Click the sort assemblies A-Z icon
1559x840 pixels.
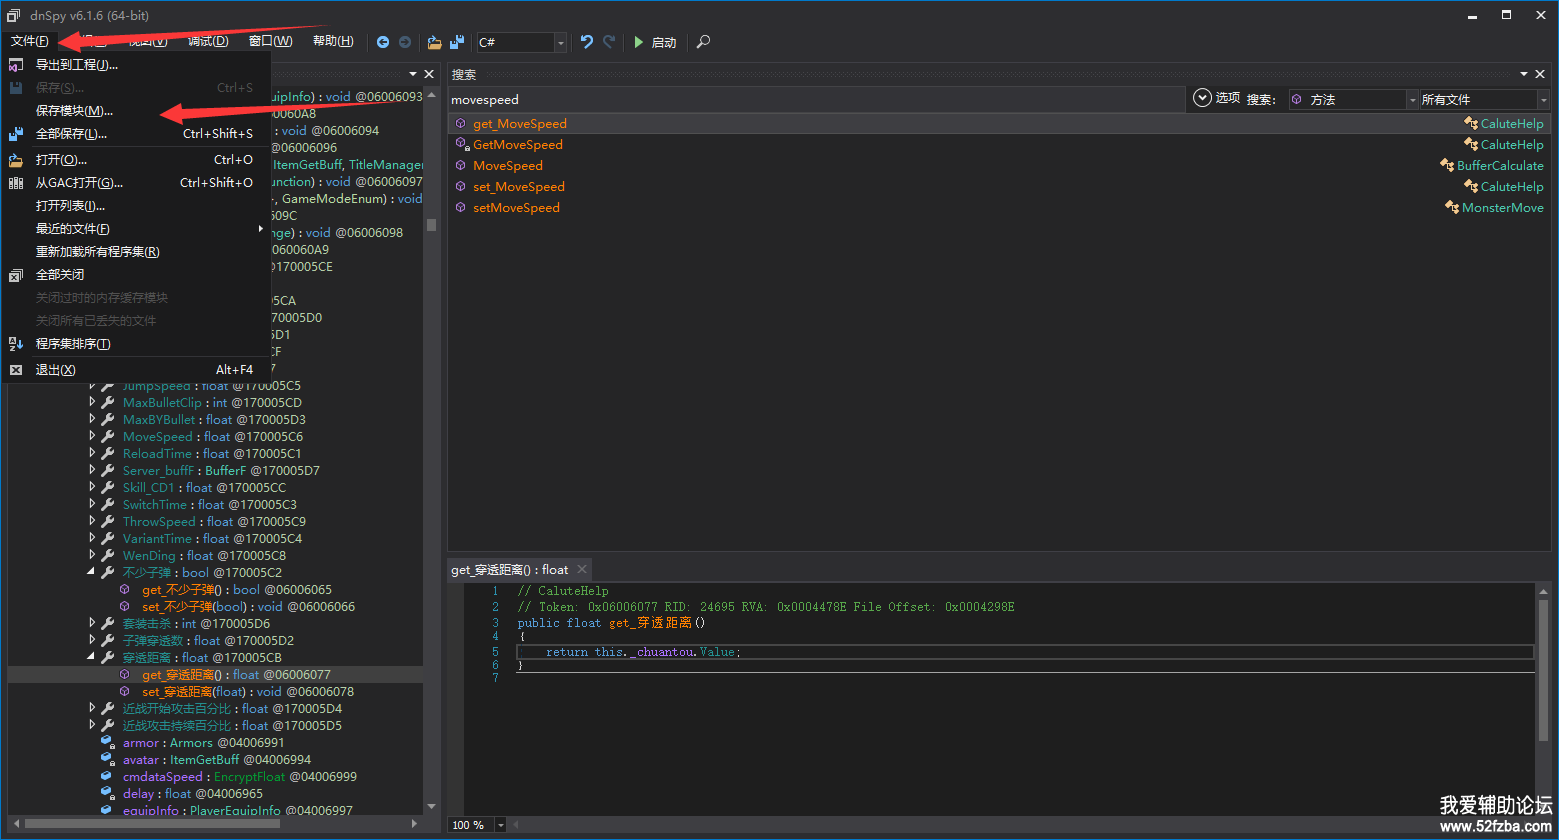[x=16, y=344]
